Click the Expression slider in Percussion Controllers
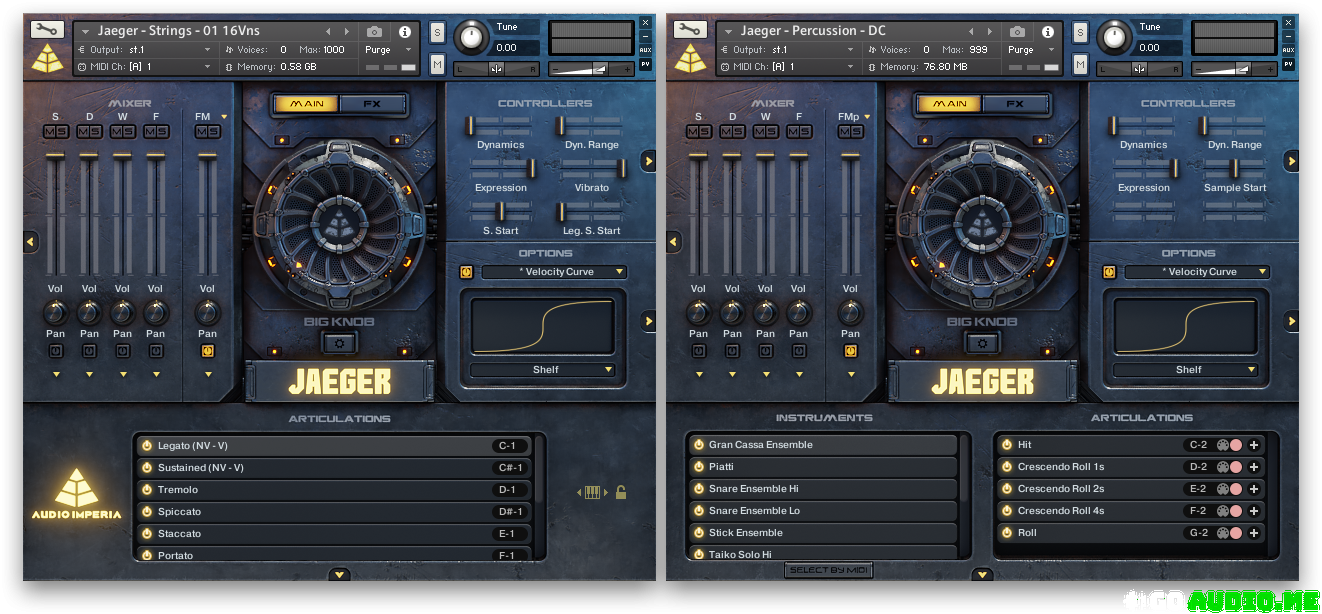The image size is (1322, 614). [x=1144, y=168]
